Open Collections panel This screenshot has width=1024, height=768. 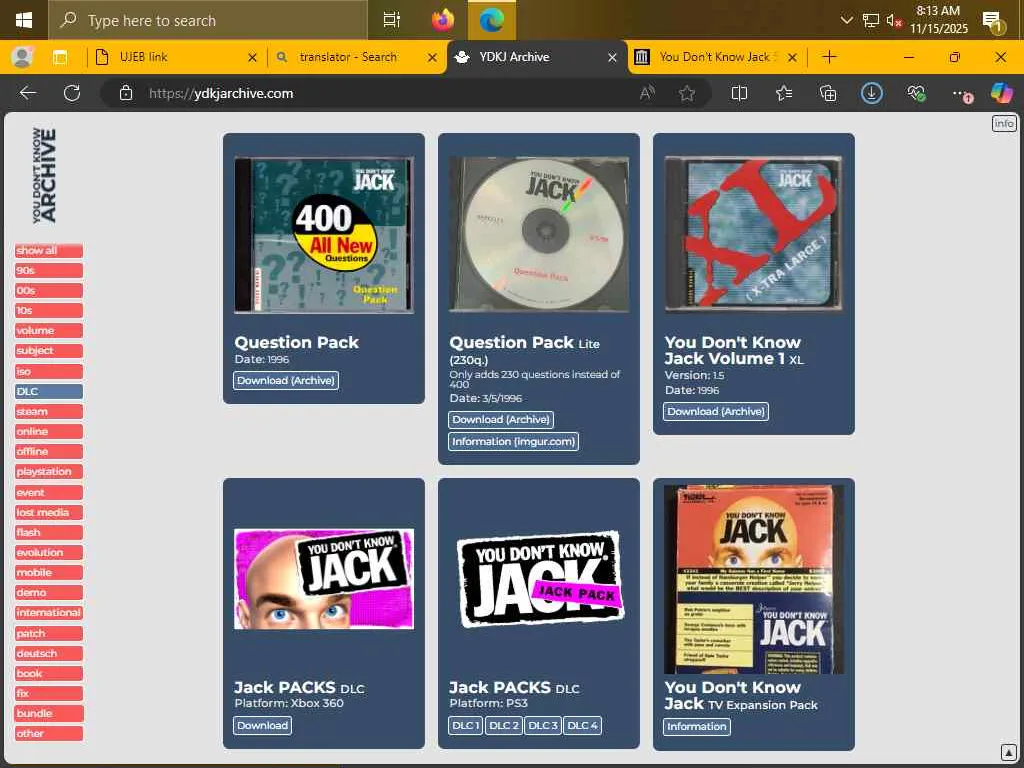[828, 93]
